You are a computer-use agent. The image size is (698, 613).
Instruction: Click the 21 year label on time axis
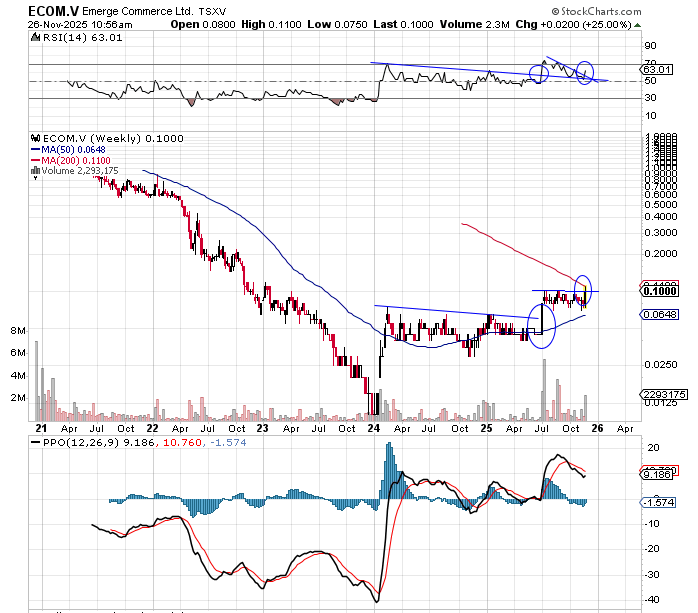[x=41, y=428]
